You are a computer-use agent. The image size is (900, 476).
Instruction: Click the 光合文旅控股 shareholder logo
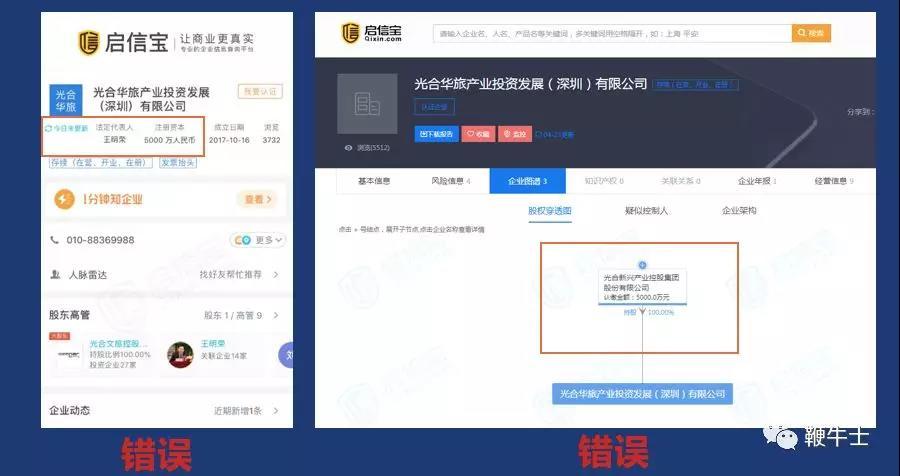[x=69, y=355]
